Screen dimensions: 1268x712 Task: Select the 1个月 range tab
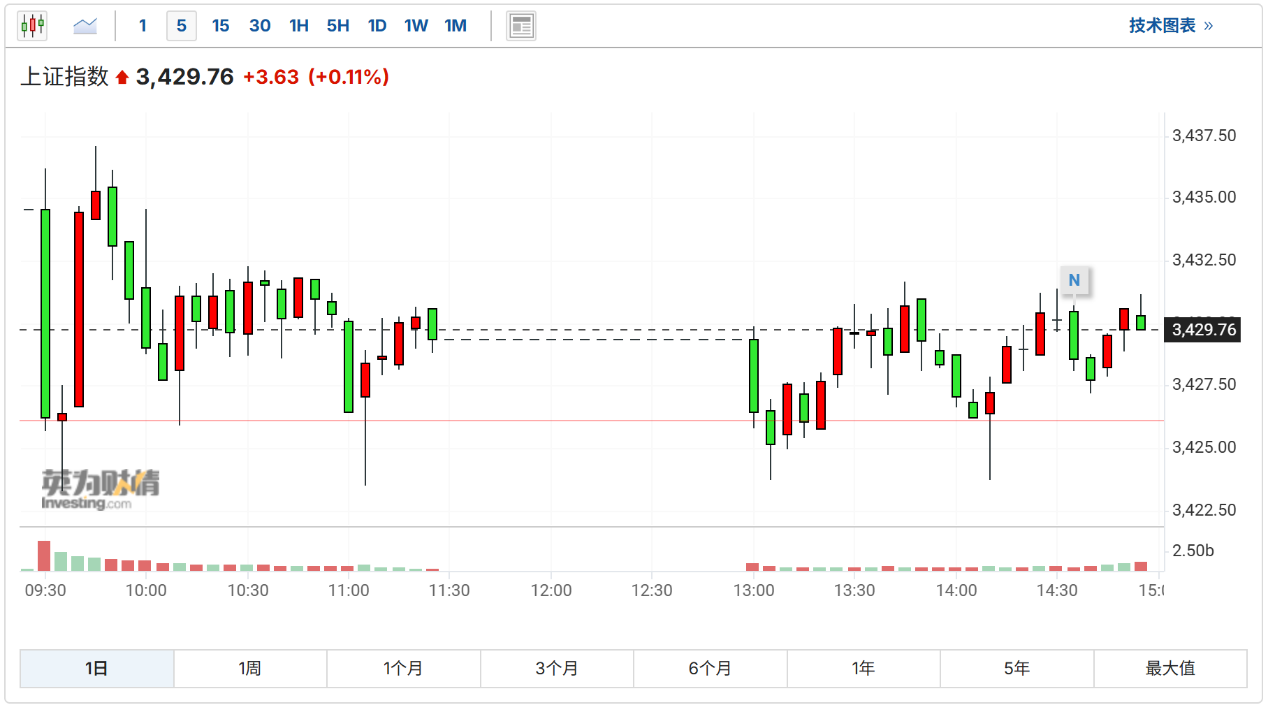pyautogui.click(x=404, y=668)
